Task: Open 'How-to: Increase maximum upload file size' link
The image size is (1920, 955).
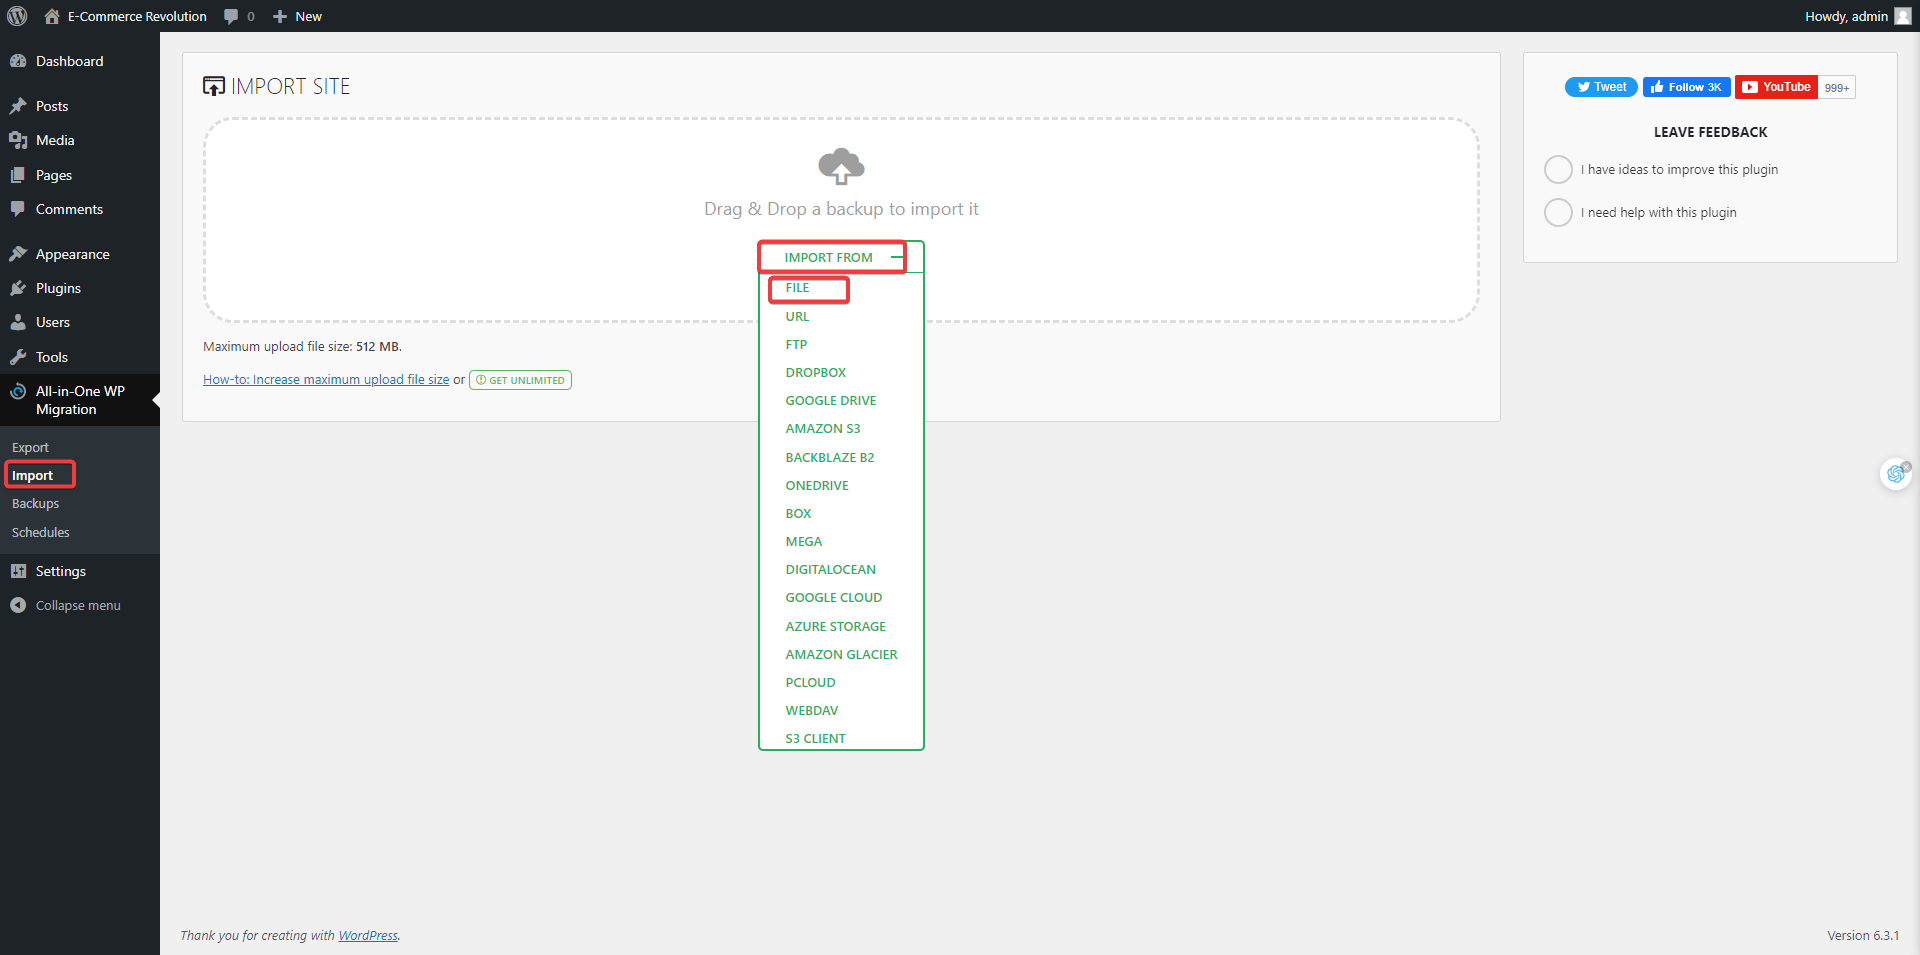Action: click(x=326, y=380)
